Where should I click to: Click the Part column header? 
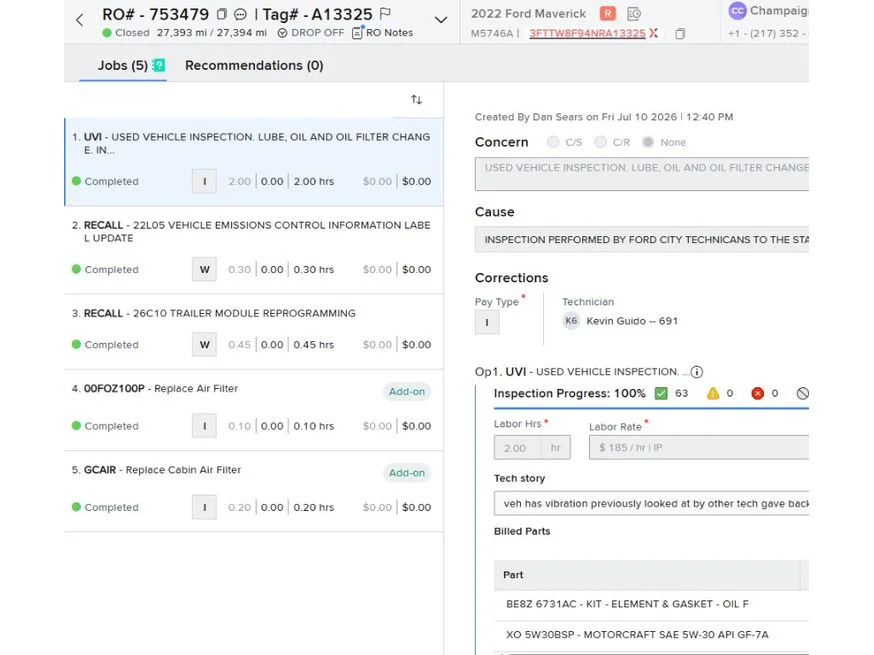pos(647,575)
